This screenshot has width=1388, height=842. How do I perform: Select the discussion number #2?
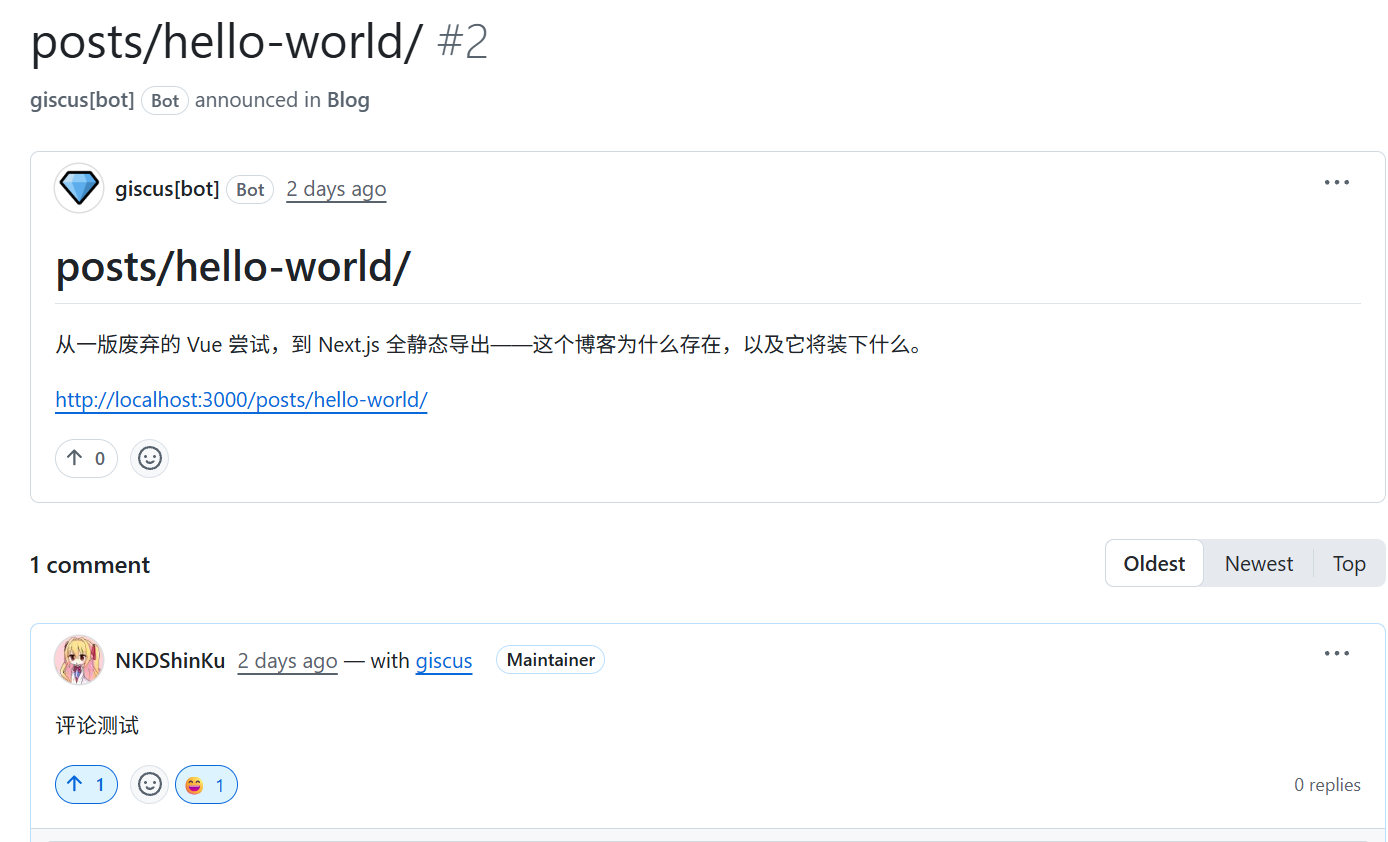(x=463, y=42)
